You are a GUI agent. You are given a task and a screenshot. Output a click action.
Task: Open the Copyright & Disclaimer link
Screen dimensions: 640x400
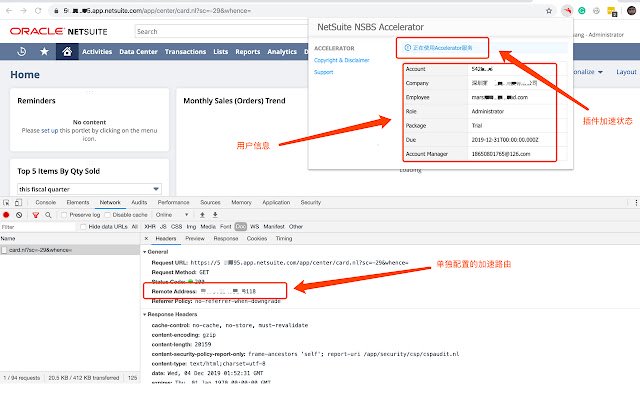point(342,60)
